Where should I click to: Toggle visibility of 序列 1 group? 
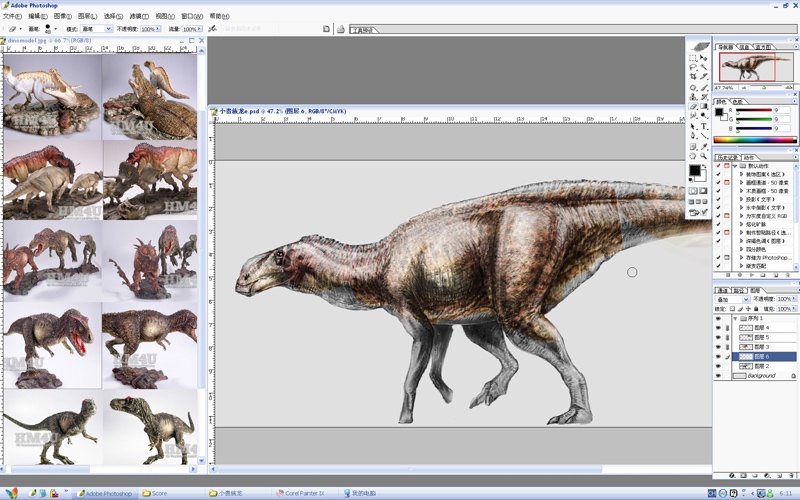pyautogui.click(x=718, y=318)
